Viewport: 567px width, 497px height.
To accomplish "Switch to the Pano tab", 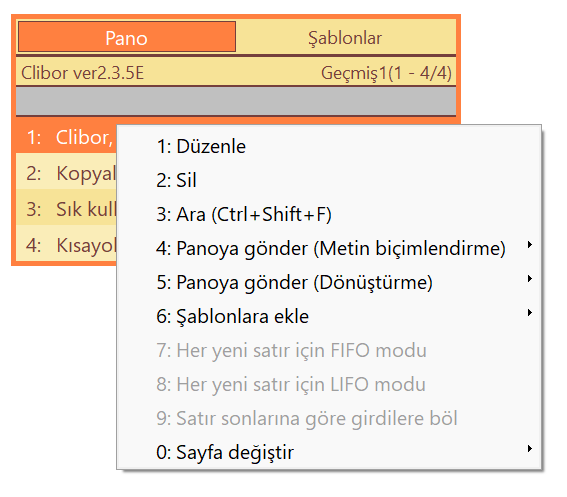I will (x=127, y=37).
